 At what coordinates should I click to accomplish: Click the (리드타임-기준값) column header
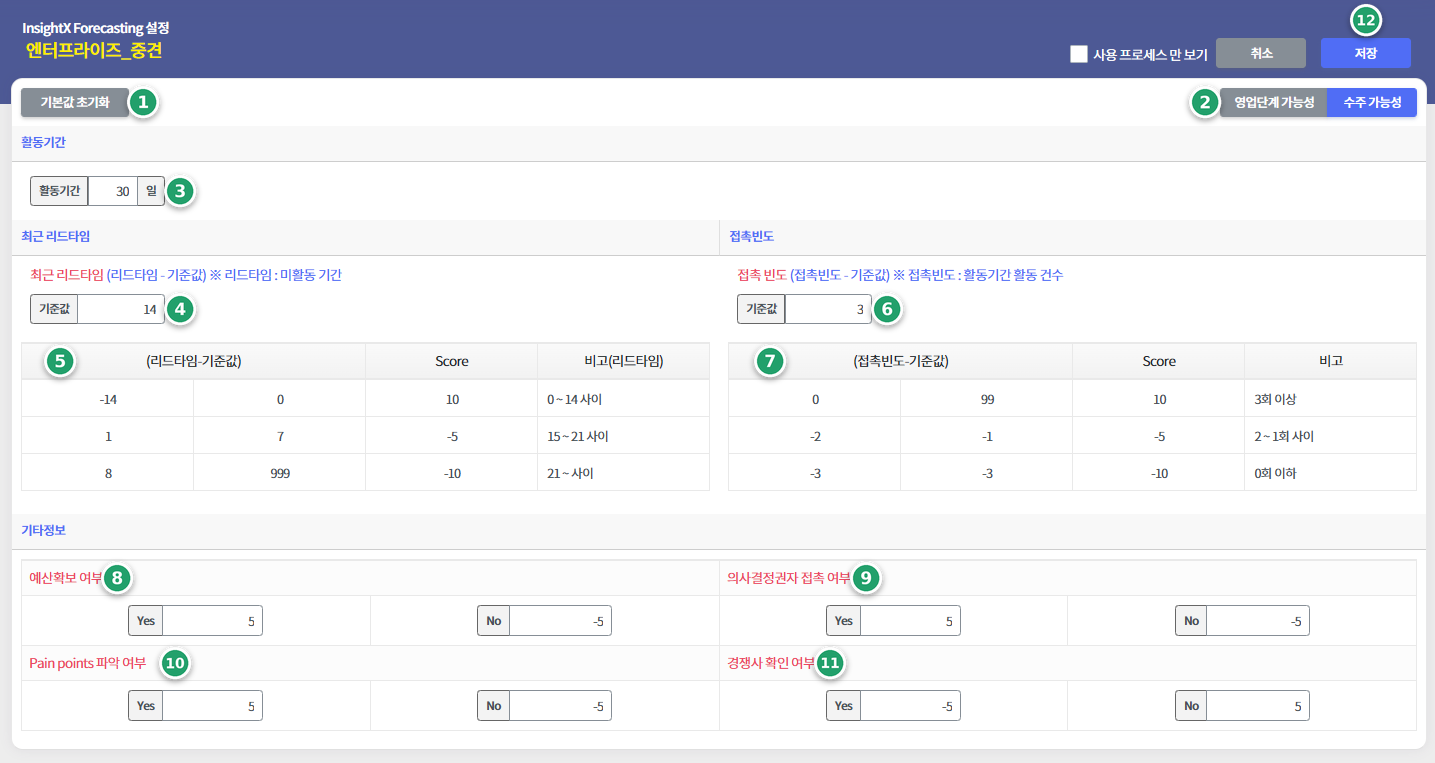(194, 361)
